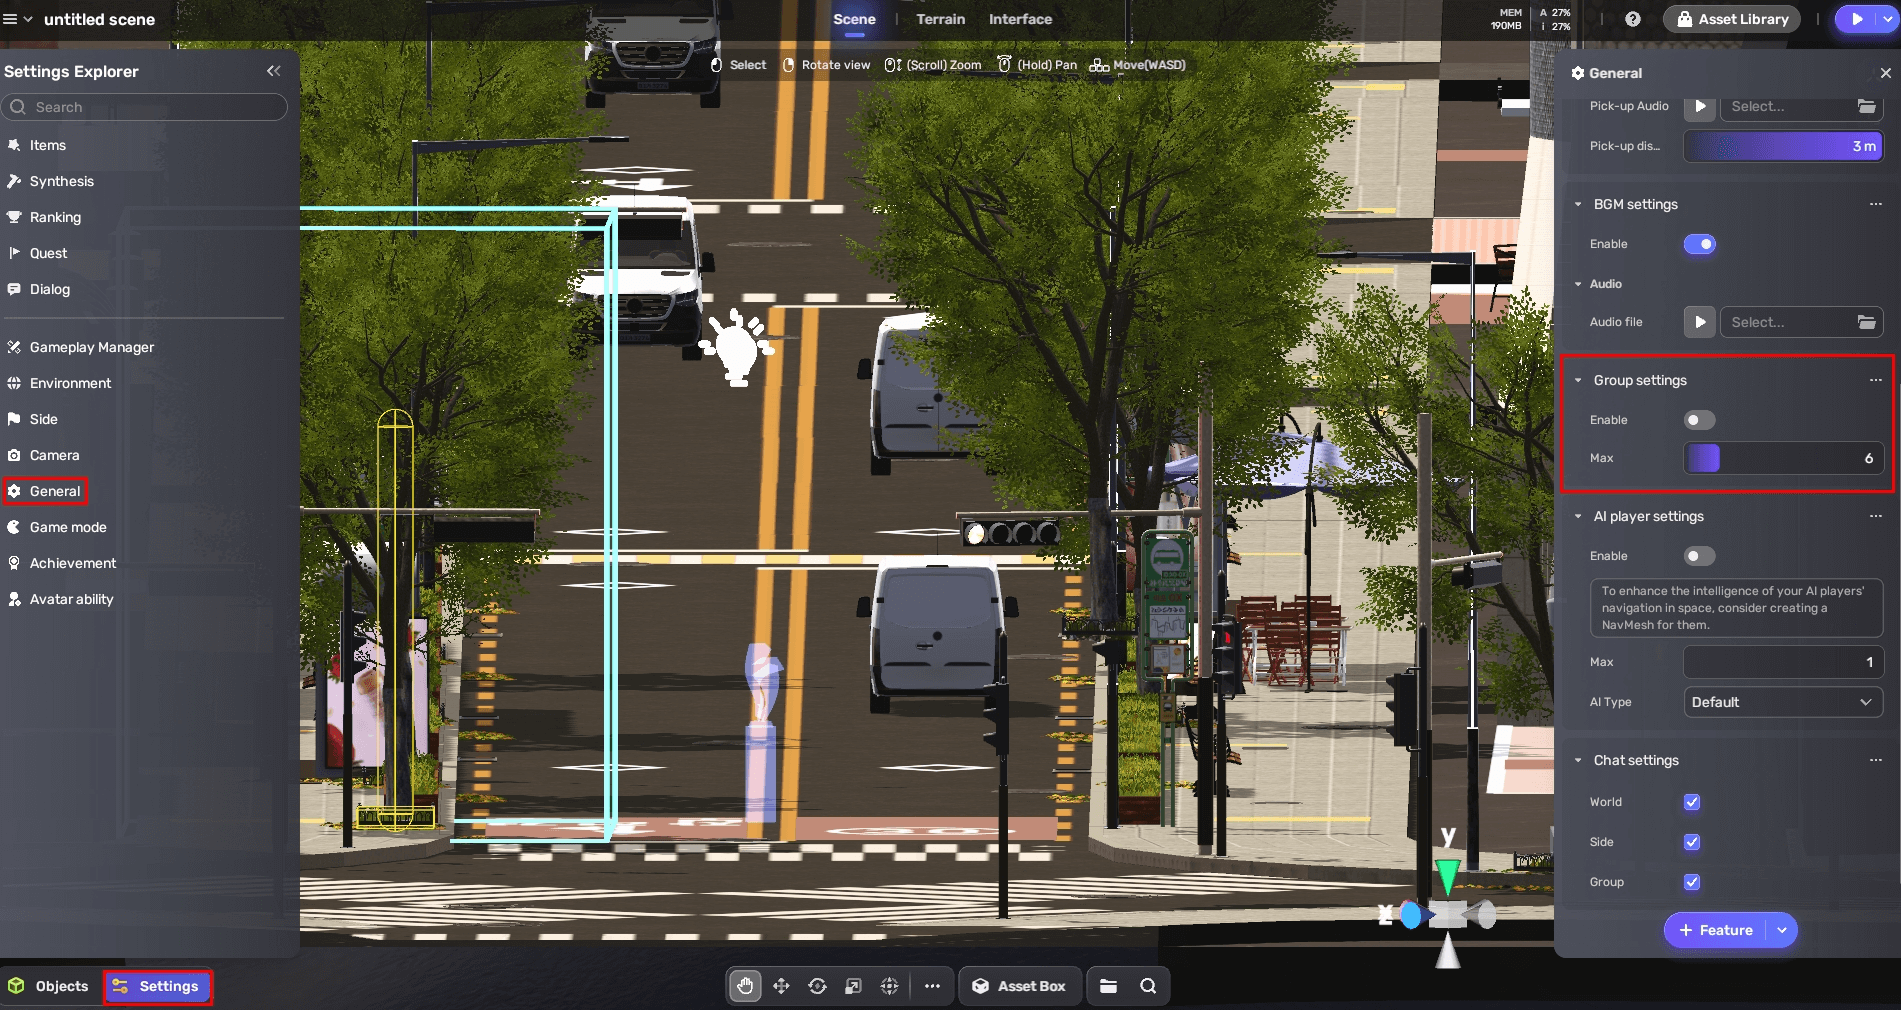Open the help question mark icon

[x=1632, y=19]
